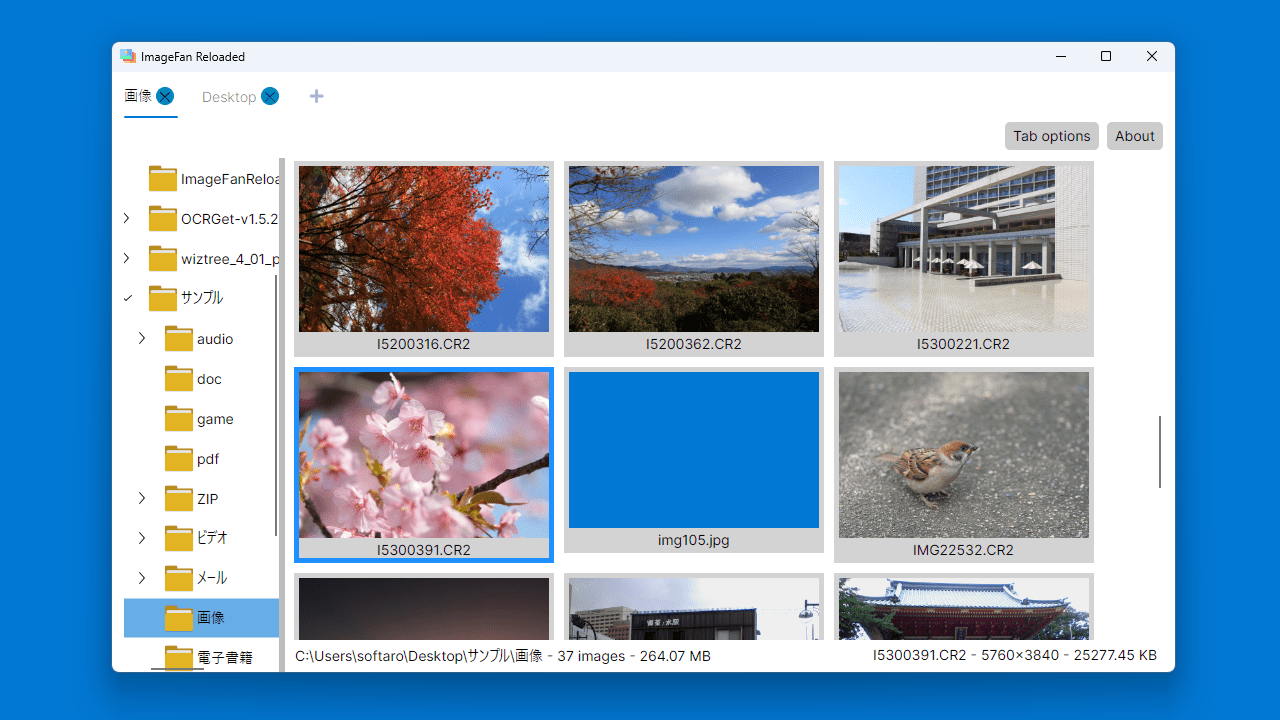
Task: Select the street building thumbnail in bottom row
Action: pyautogui.click(x=694, y=609)
